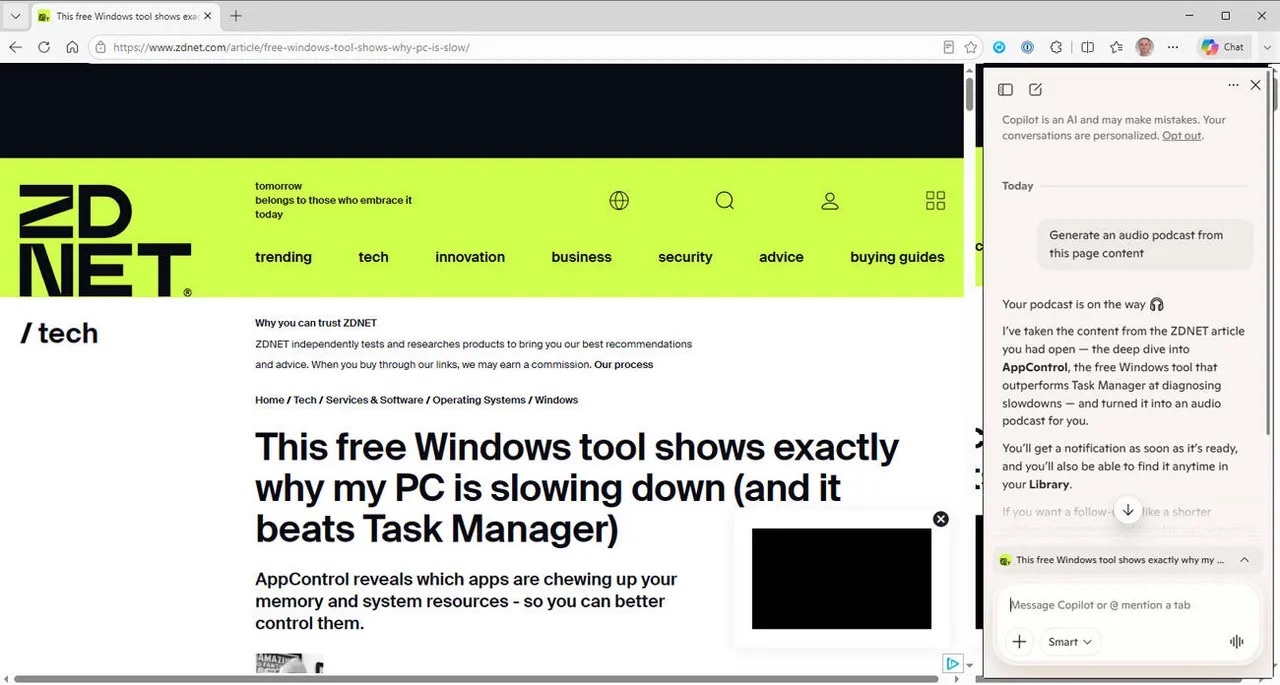This screenshot has width=1280, height=685.
Task: Open the browser profile avatar
Action: pyautogui.click(x=1145, y=47)
